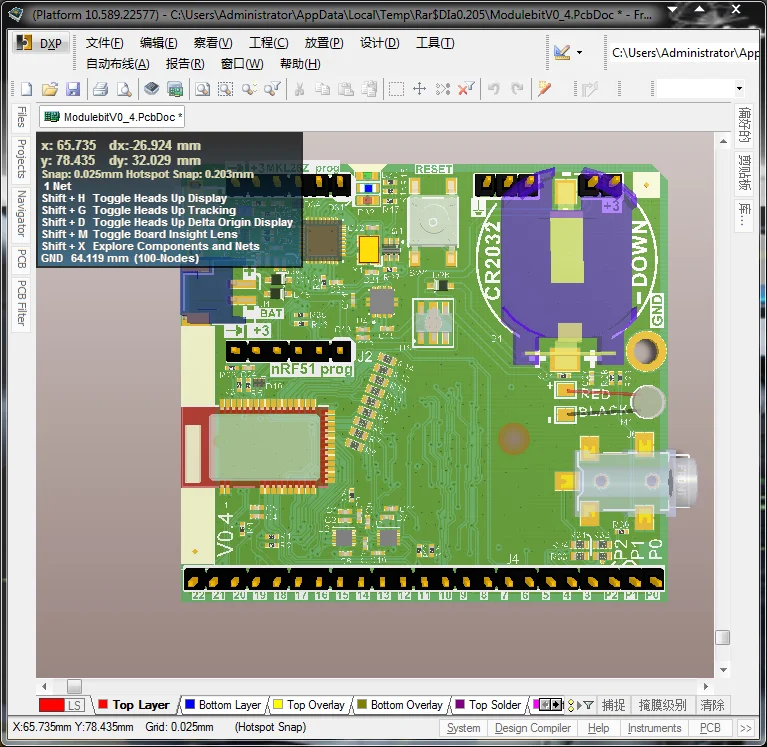Click the Save document icon
The width and height of the screenshot is (767, 747).
coord(73,89)
